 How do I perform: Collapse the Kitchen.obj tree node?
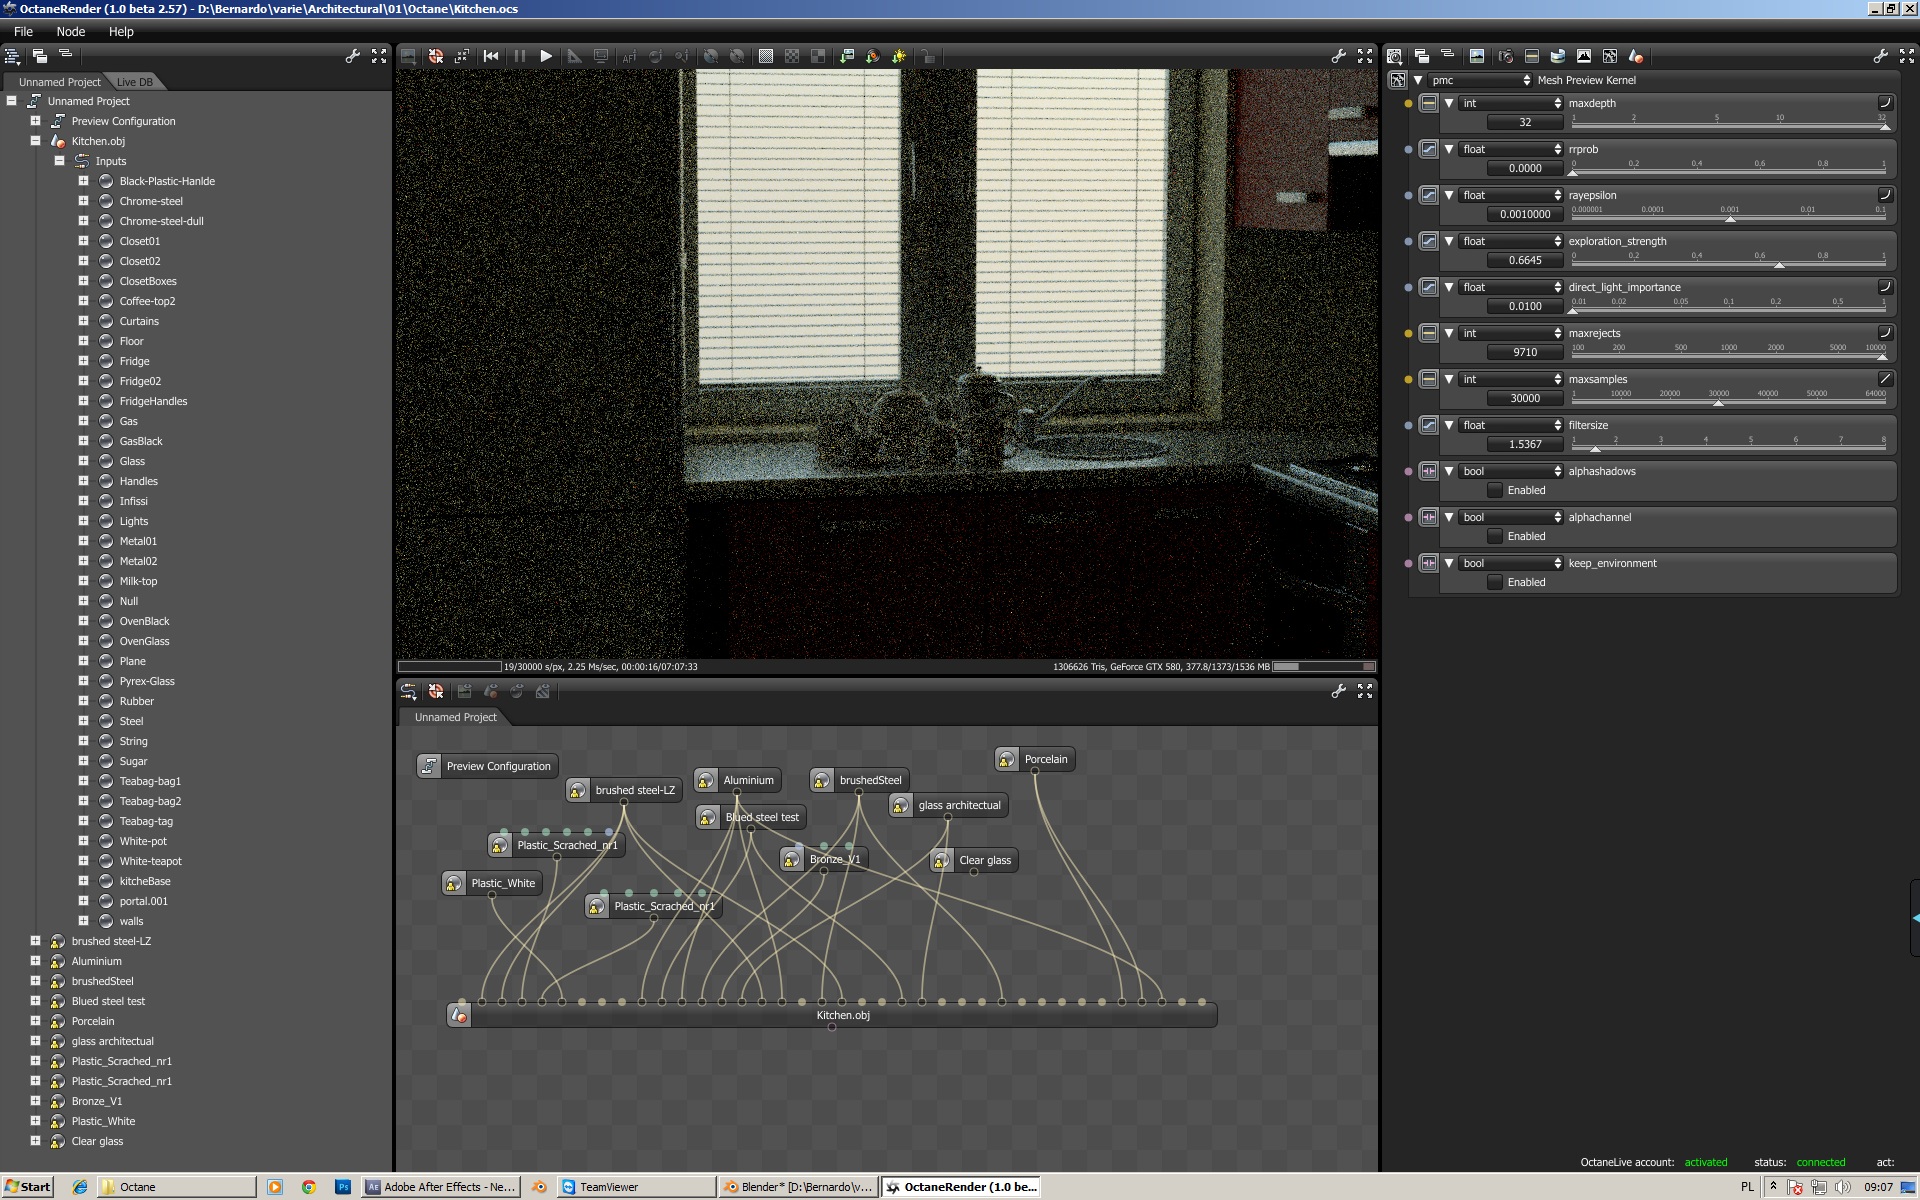click(x=35, y=141)
